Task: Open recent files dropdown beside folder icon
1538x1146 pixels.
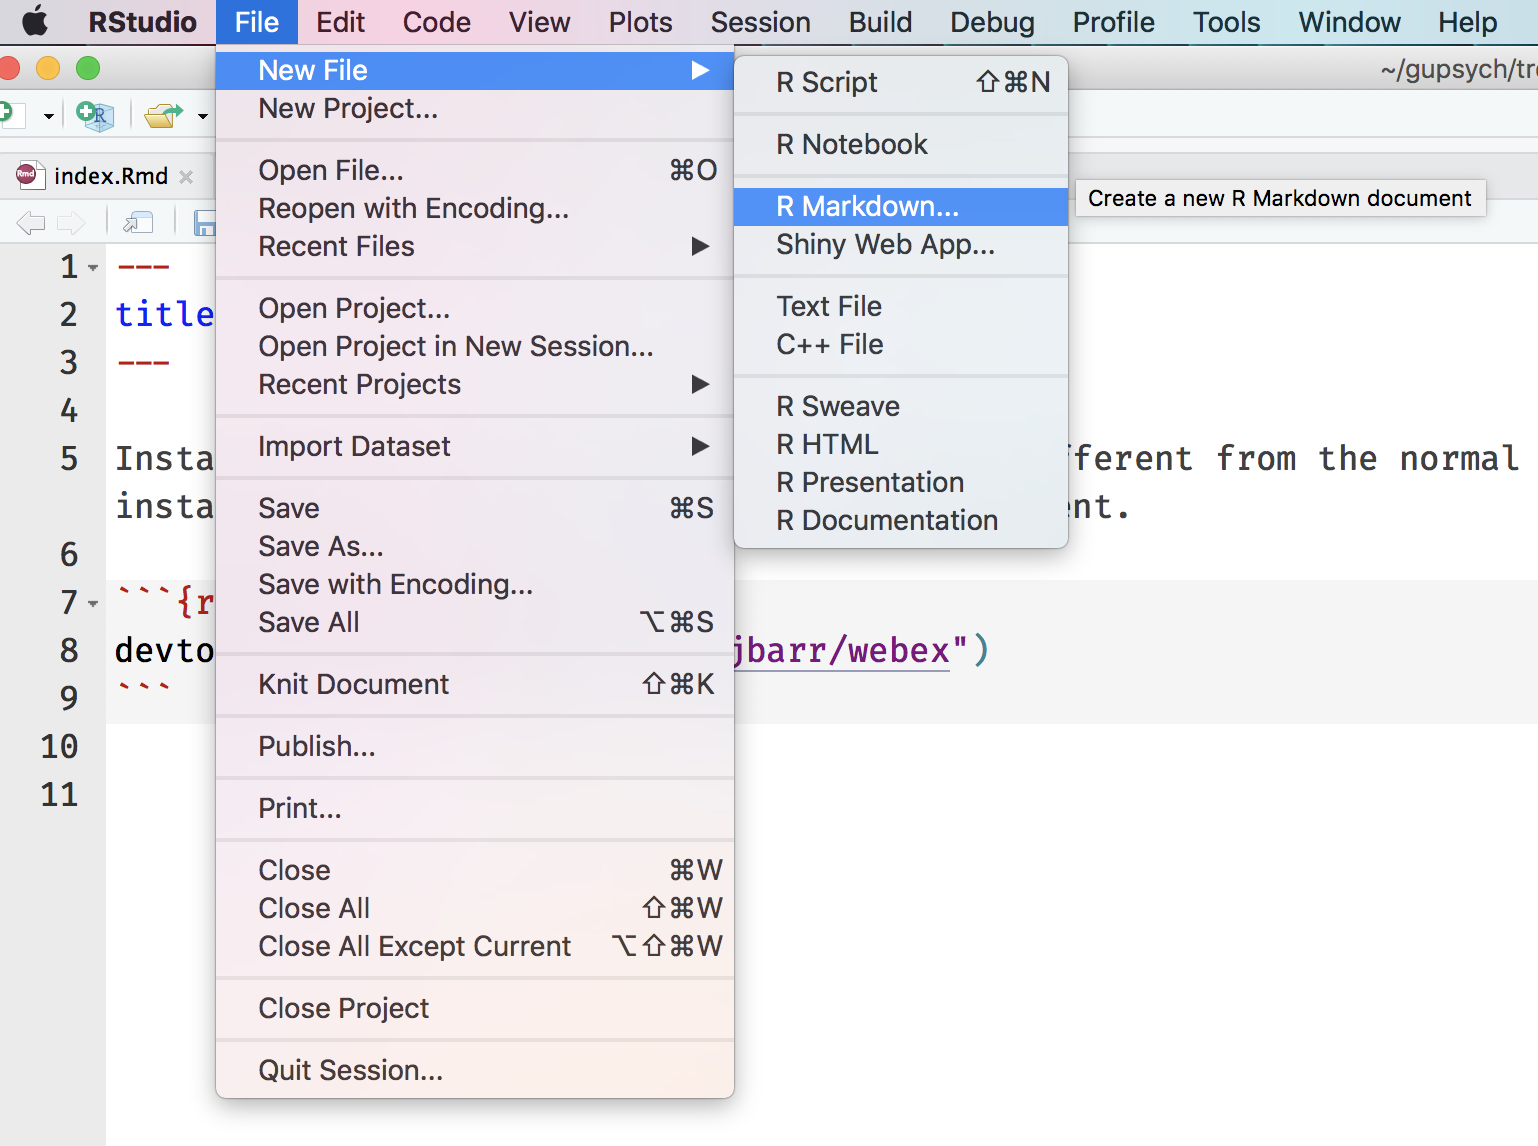Action: click(x=202, y=116)
